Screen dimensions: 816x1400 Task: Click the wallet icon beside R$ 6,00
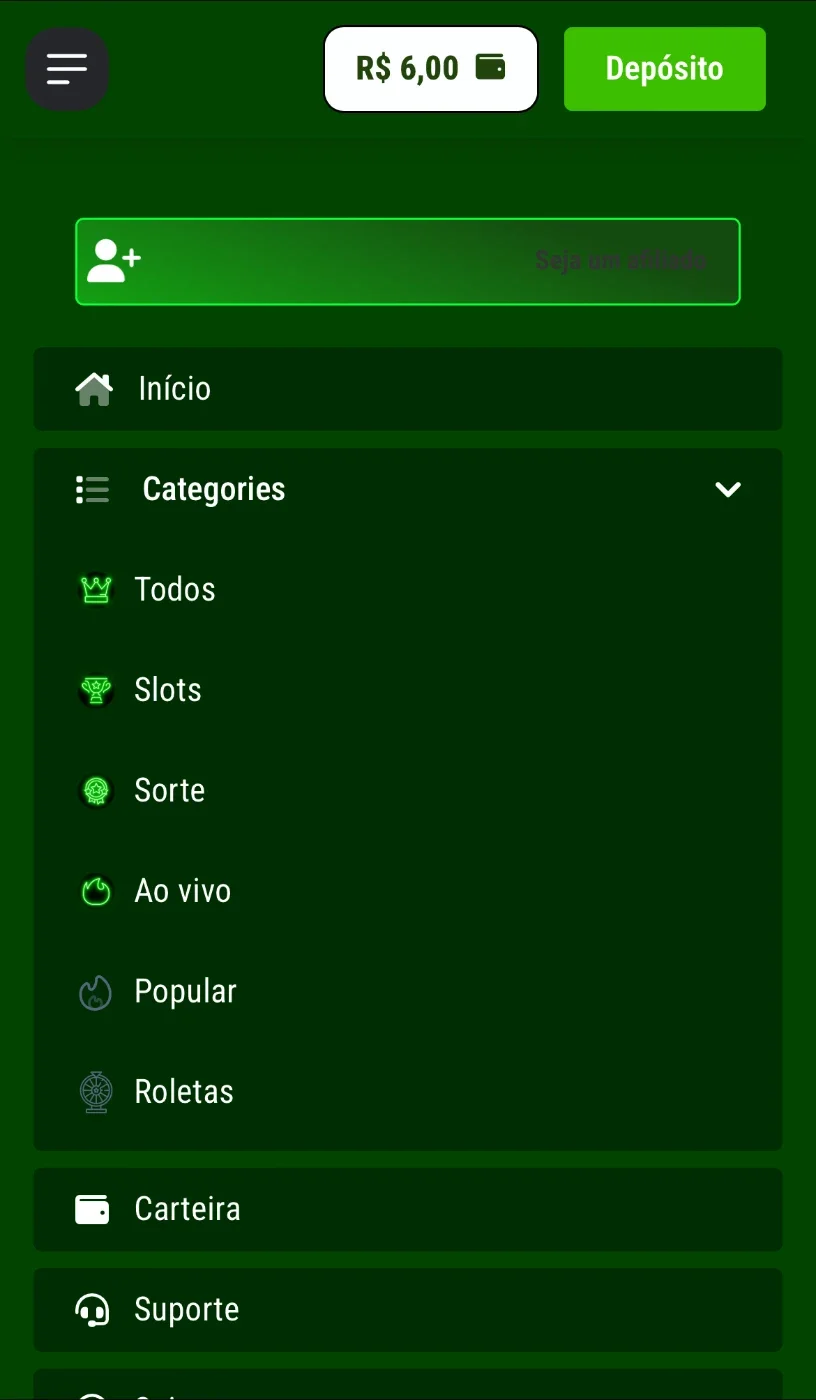click(x=490, y=68)
